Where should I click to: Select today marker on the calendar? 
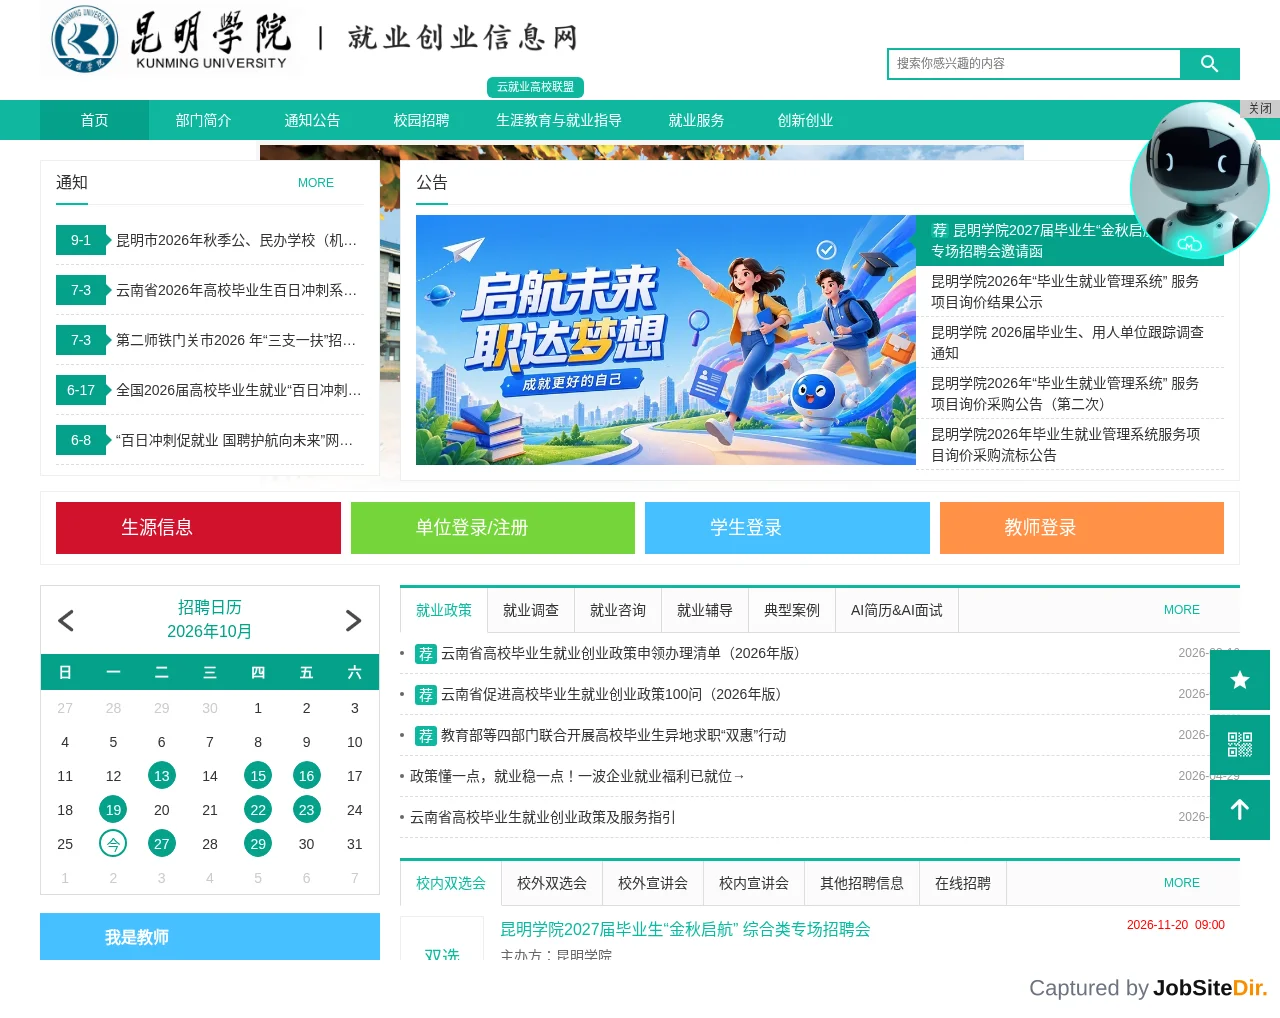(x=113, y=844)
